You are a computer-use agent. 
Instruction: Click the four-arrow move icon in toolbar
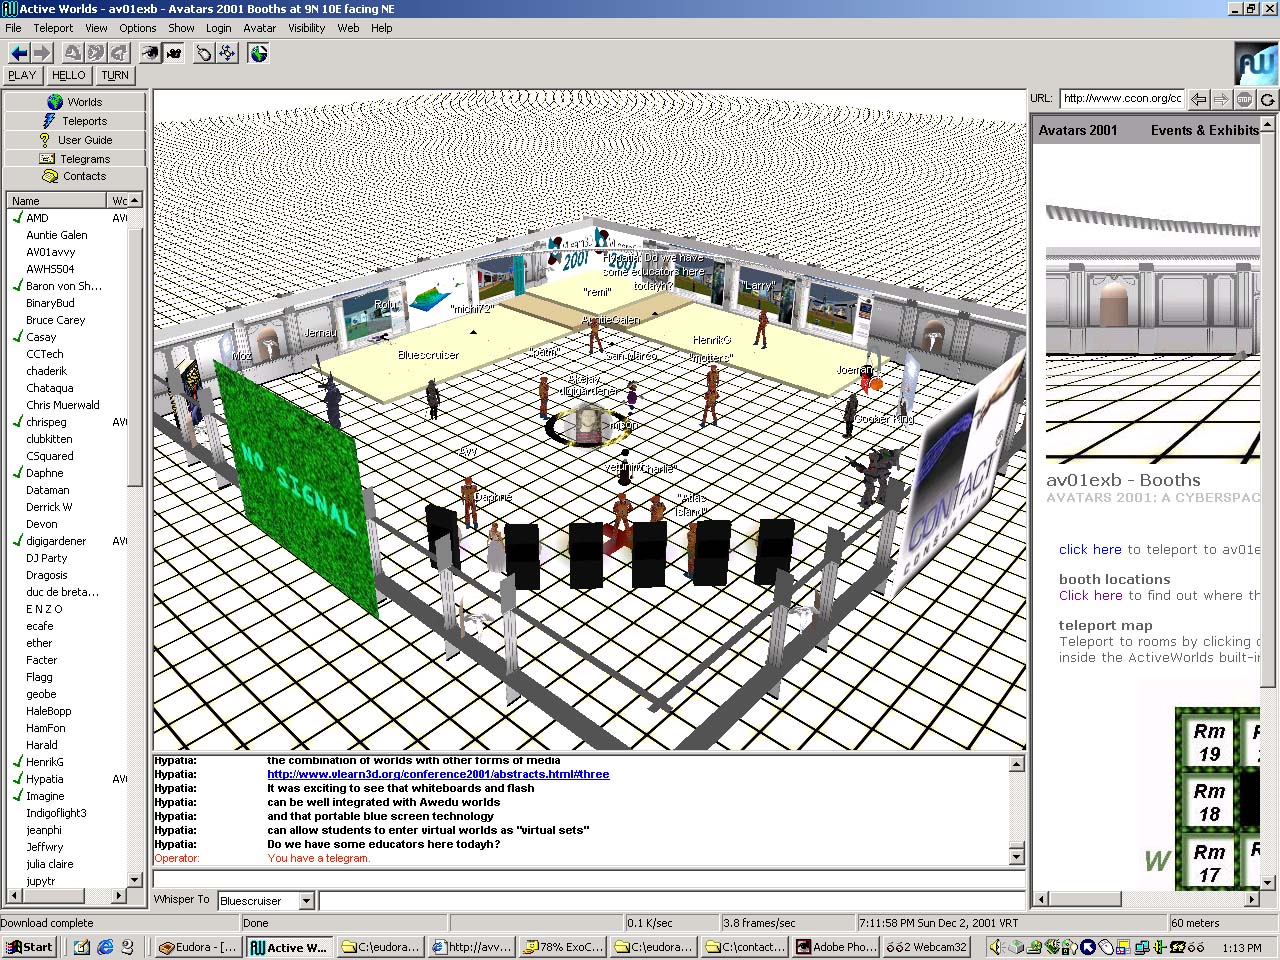click(228, 53)
